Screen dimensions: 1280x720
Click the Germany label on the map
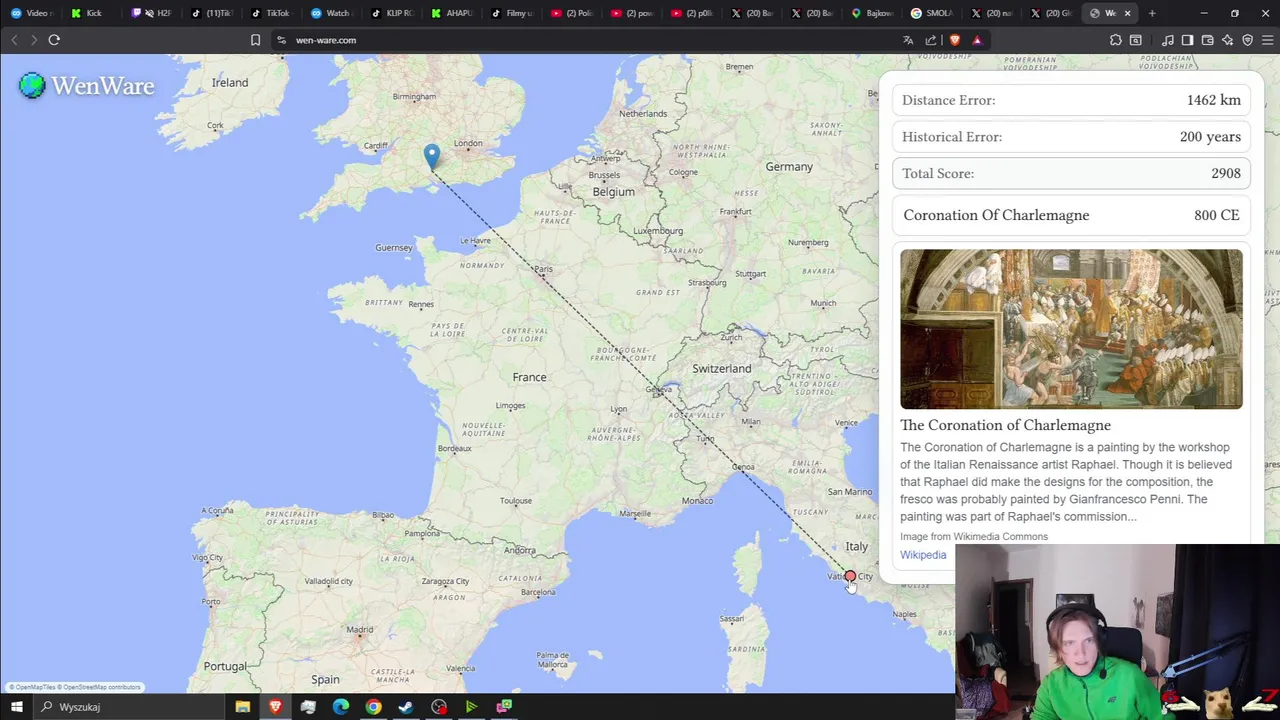[x=789, y=167]
